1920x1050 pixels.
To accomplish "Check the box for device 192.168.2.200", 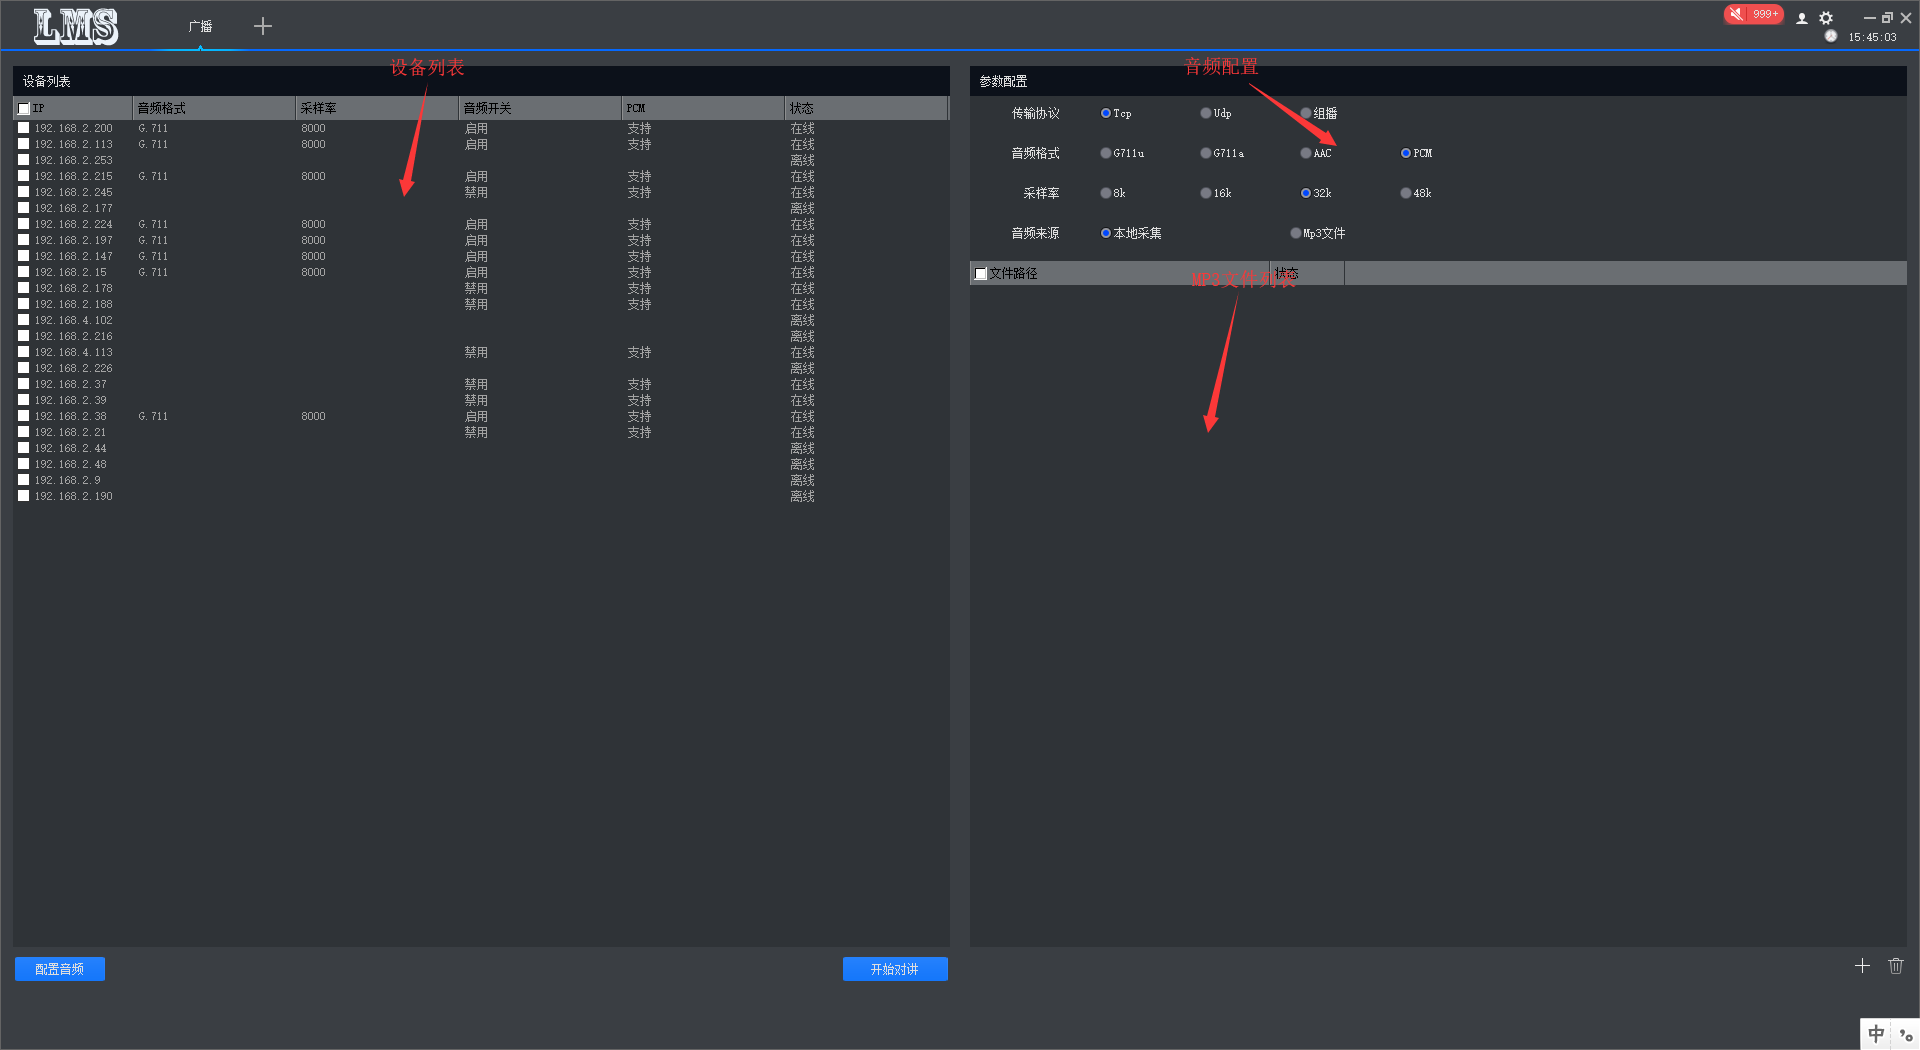I will [24, 128].
